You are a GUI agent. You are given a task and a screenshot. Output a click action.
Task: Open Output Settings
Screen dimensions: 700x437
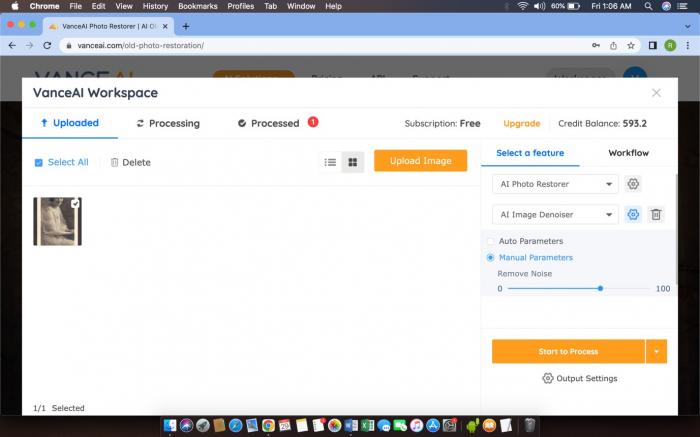pos(579,379)
